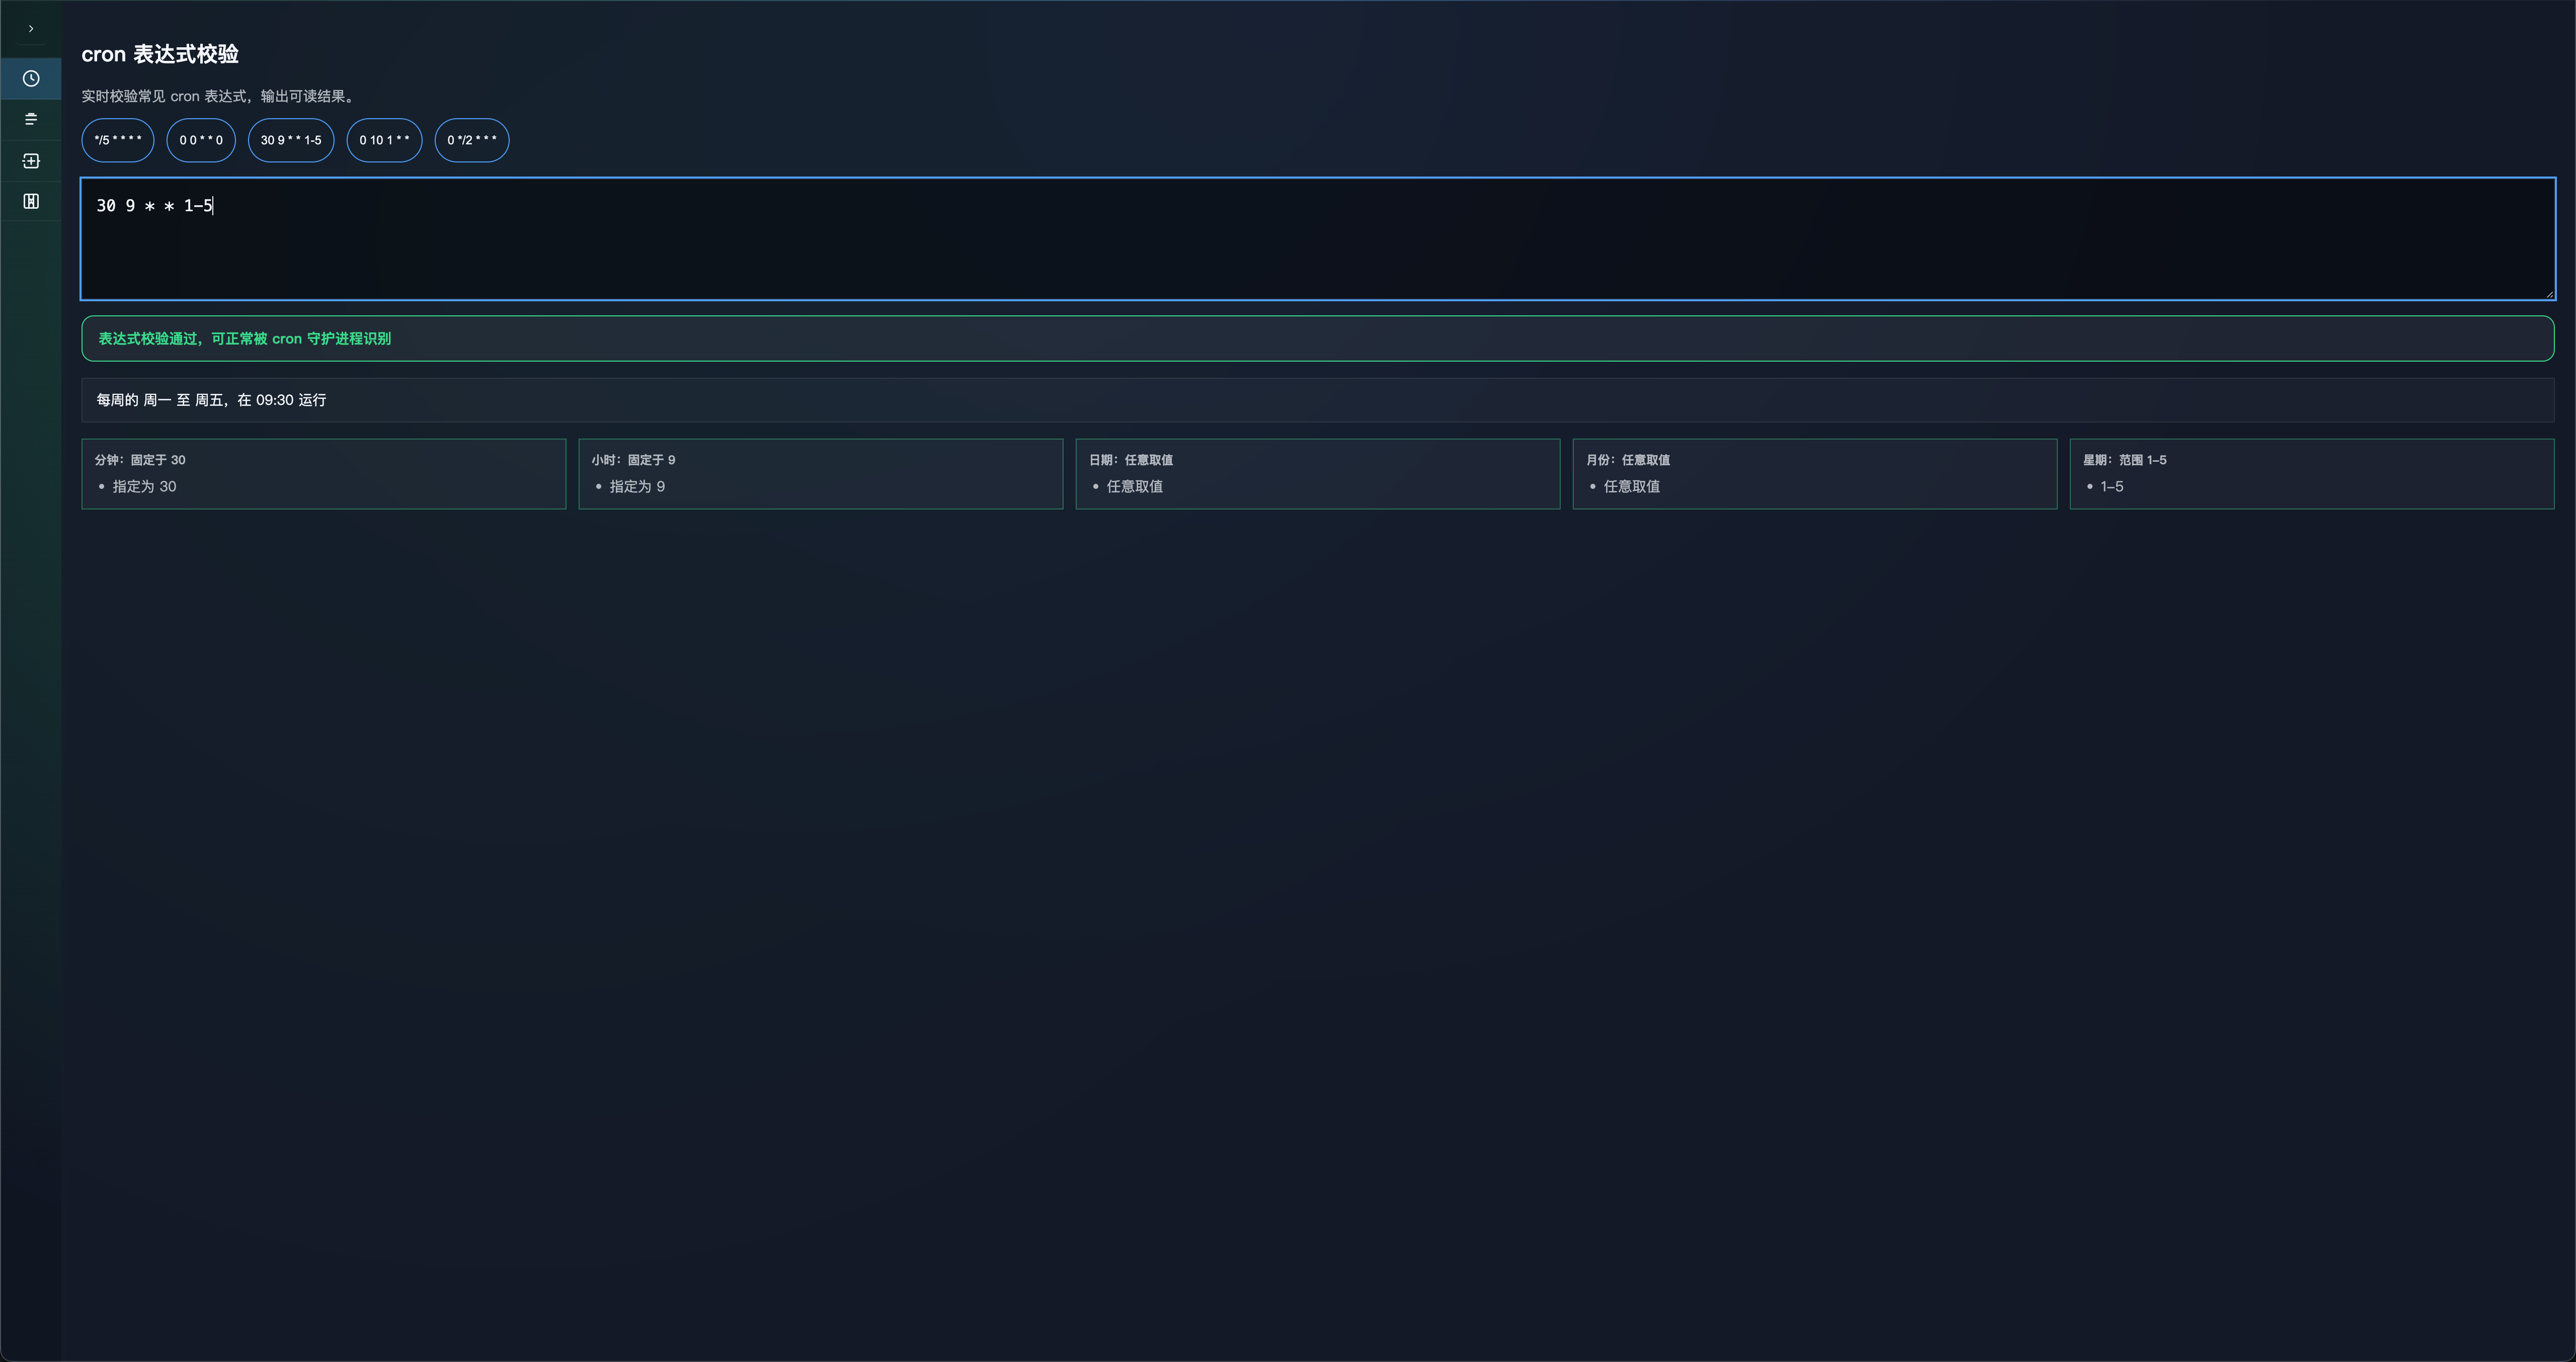Select the 分钟 minute field card
The height and width of the screenshot is (1362, 2576).
pos(323,474)
